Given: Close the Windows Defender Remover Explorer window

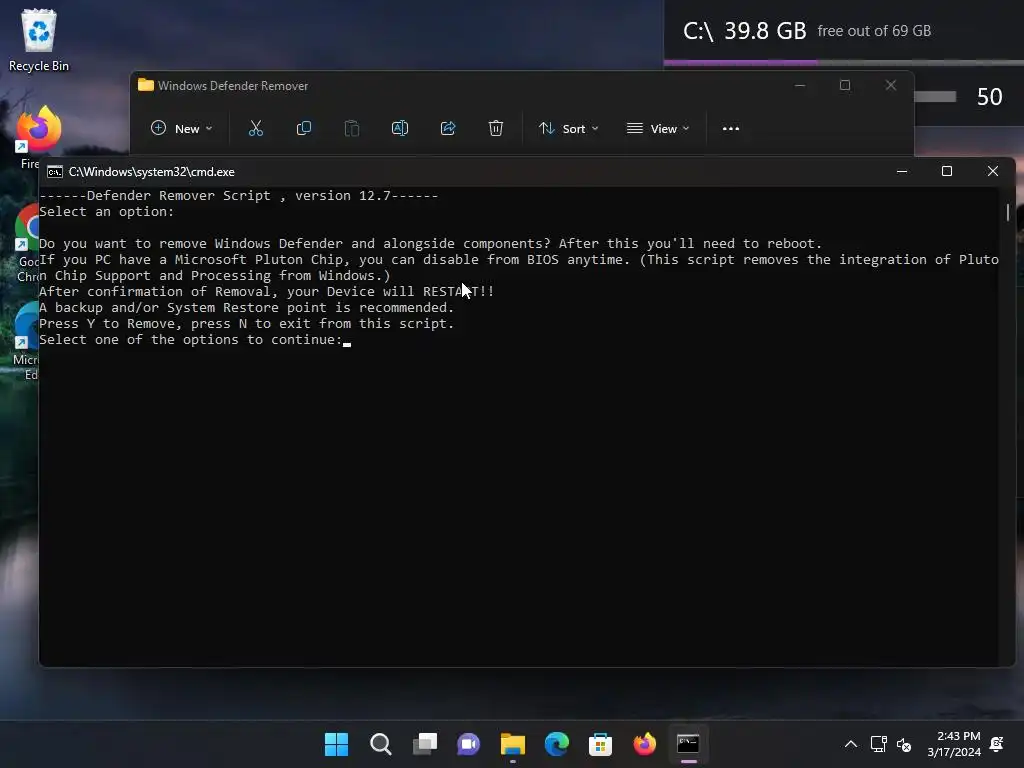Looking at the screenshot, I should point(891,86).
